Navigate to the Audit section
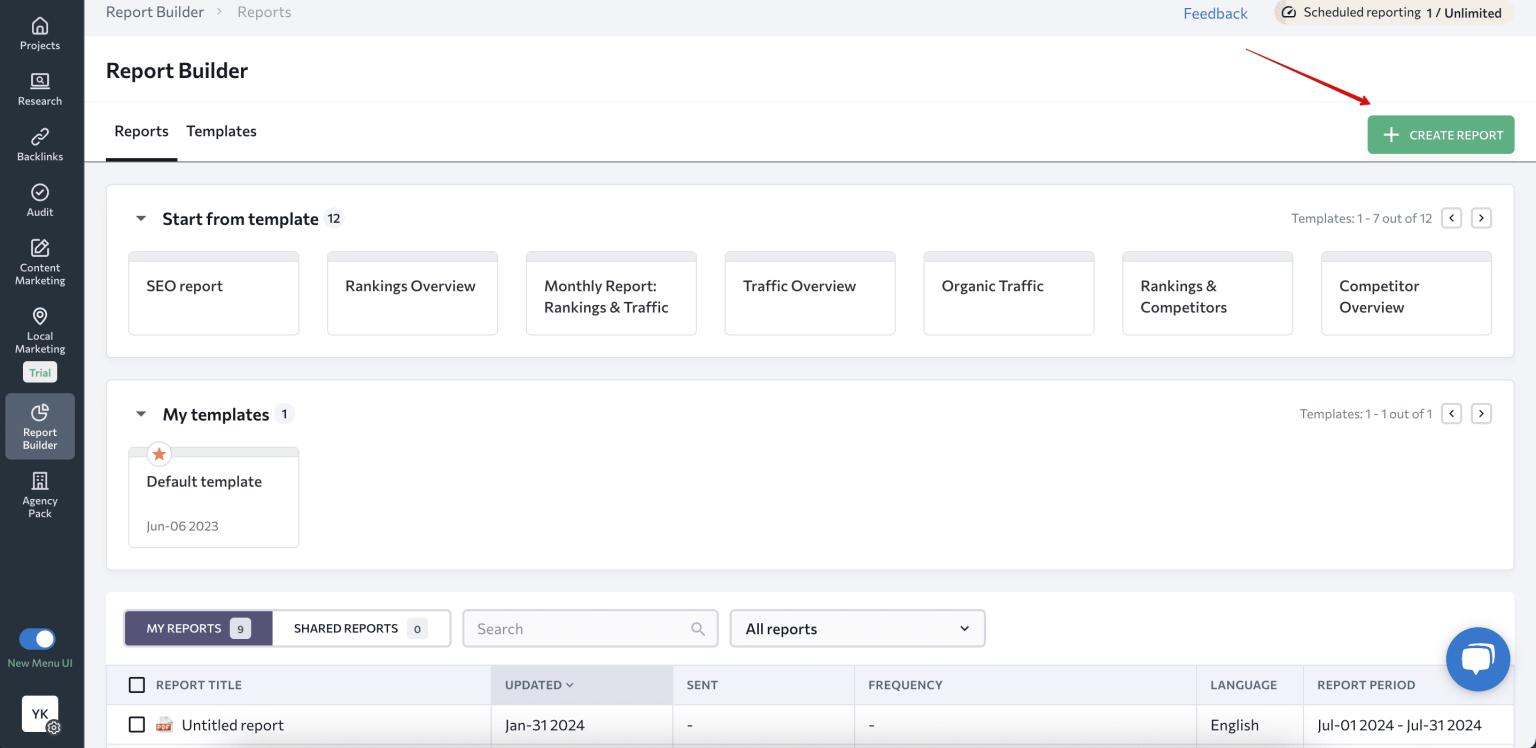This screenshot has width=1536, height=748. point(39,198)
